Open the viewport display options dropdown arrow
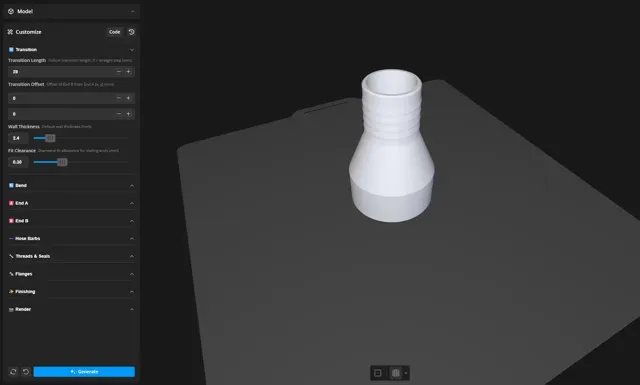640x385 pixels. tap(406, 373)
